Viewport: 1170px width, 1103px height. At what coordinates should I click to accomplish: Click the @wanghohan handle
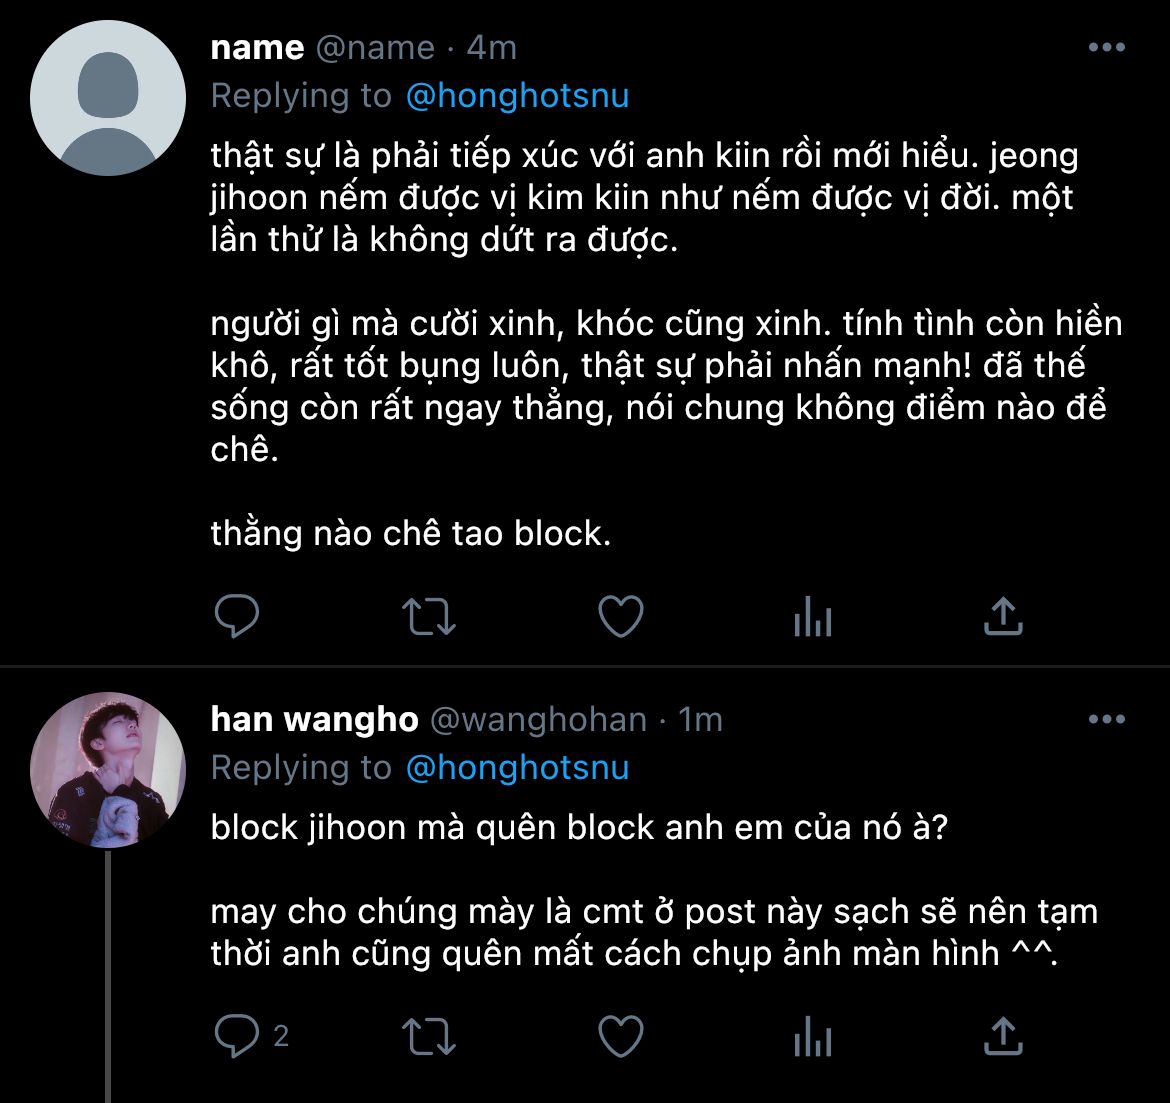click(x=538, y=720)
